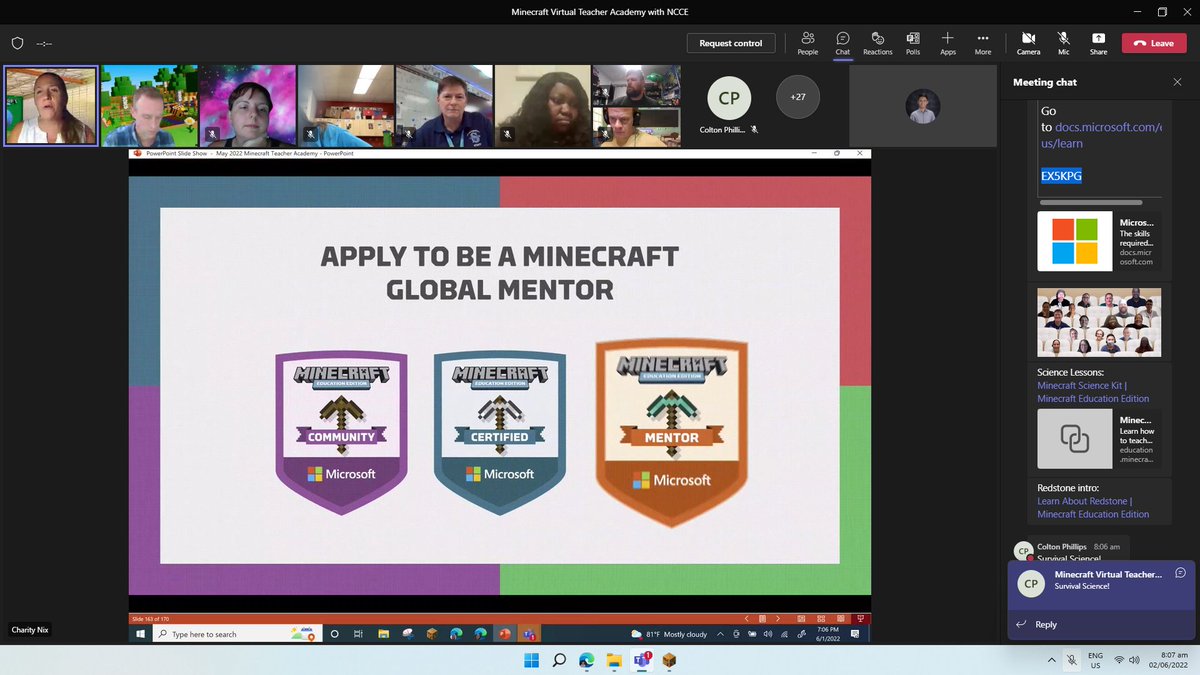Turn on the Camera
Viewport: 1200px width, 675px height.
1028,43
